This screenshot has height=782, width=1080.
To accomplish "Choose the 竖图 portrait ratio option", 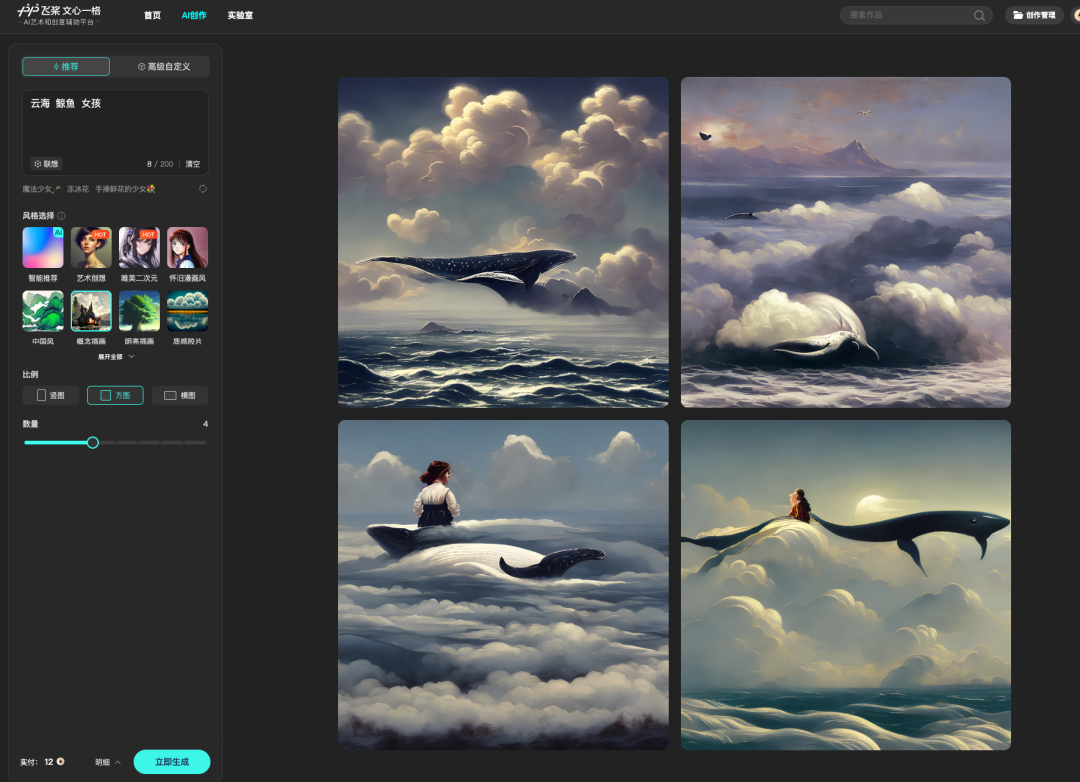I will click(x=51, y=395).
